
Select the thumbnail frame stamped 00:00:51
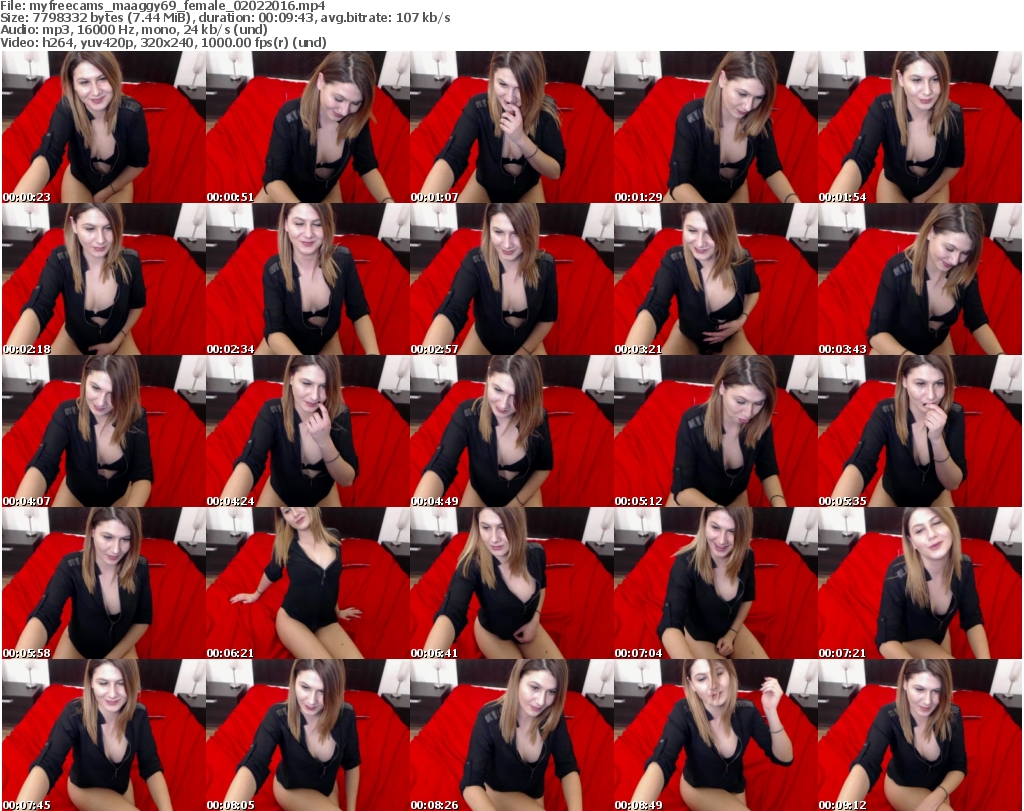308,127
